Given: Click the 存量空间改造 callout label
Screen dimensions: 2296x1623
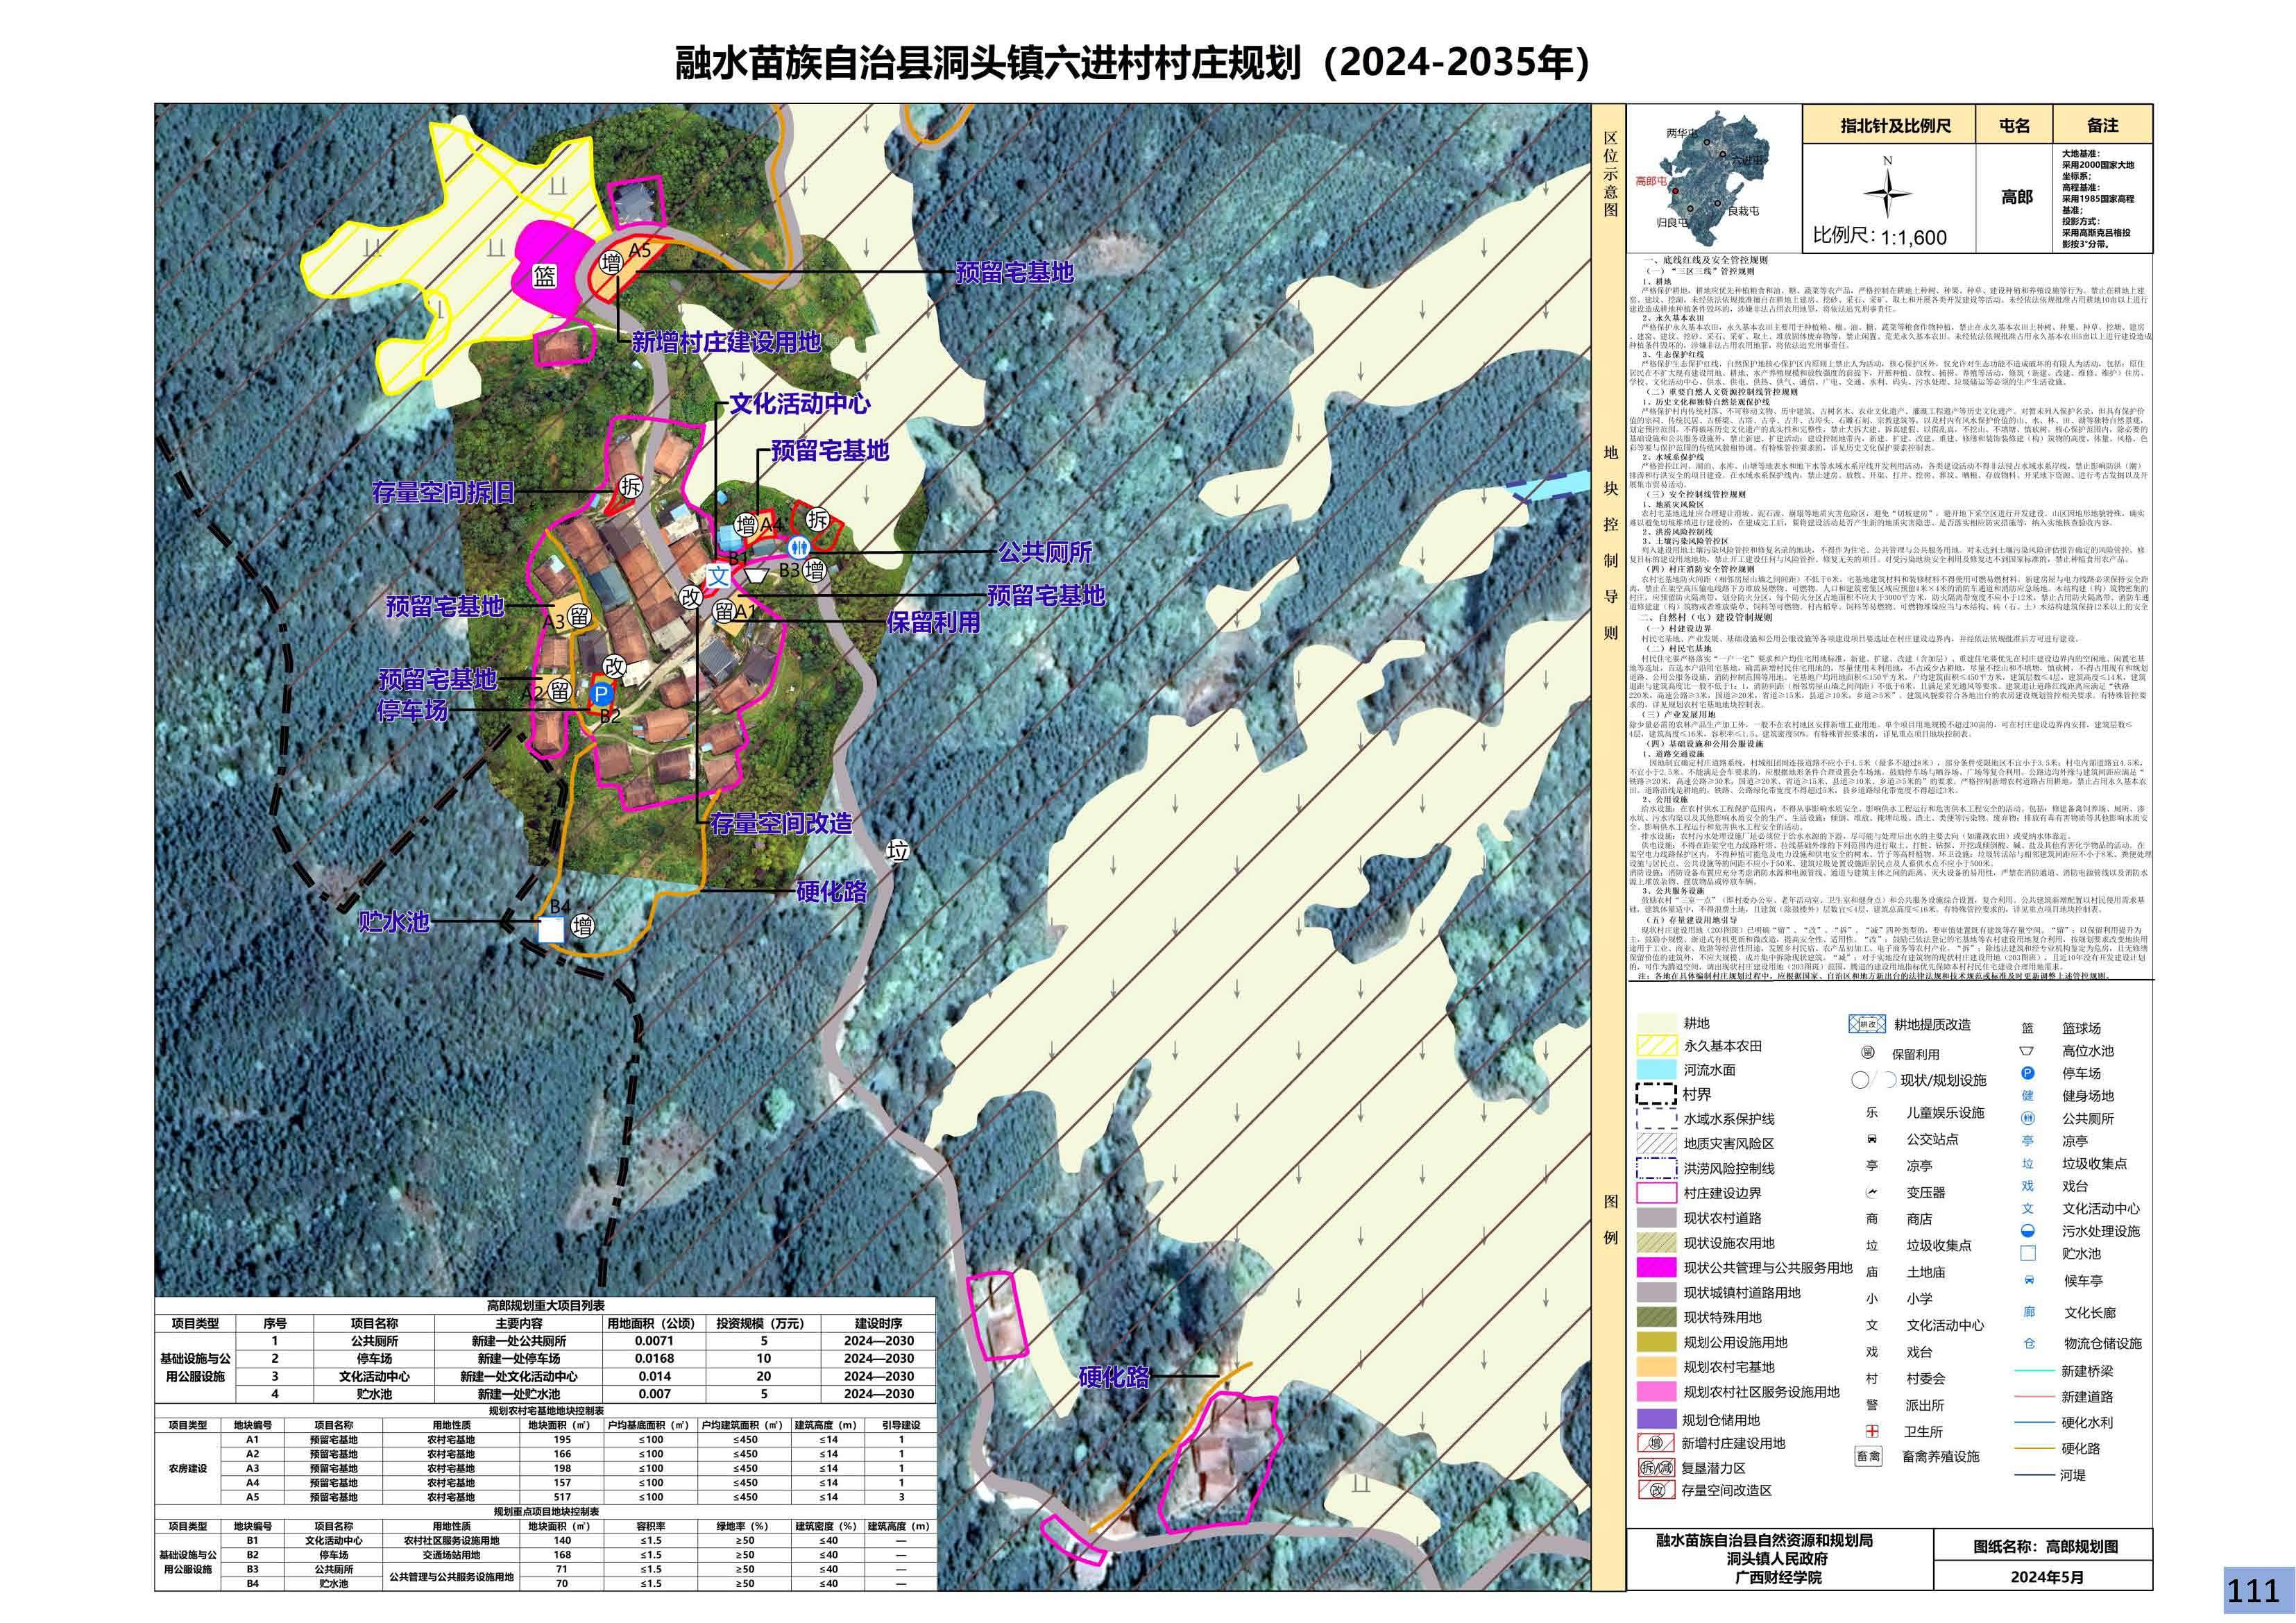Looking at the screenshot, I should (x=781, y=823).
